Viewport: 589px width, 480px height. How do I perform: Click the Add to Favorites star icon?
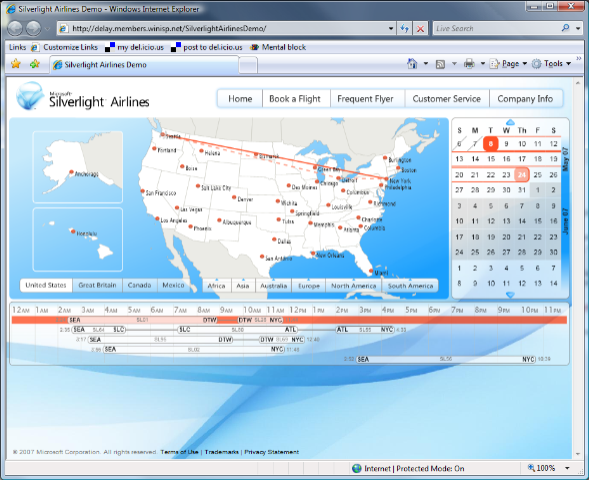point(35,64)
